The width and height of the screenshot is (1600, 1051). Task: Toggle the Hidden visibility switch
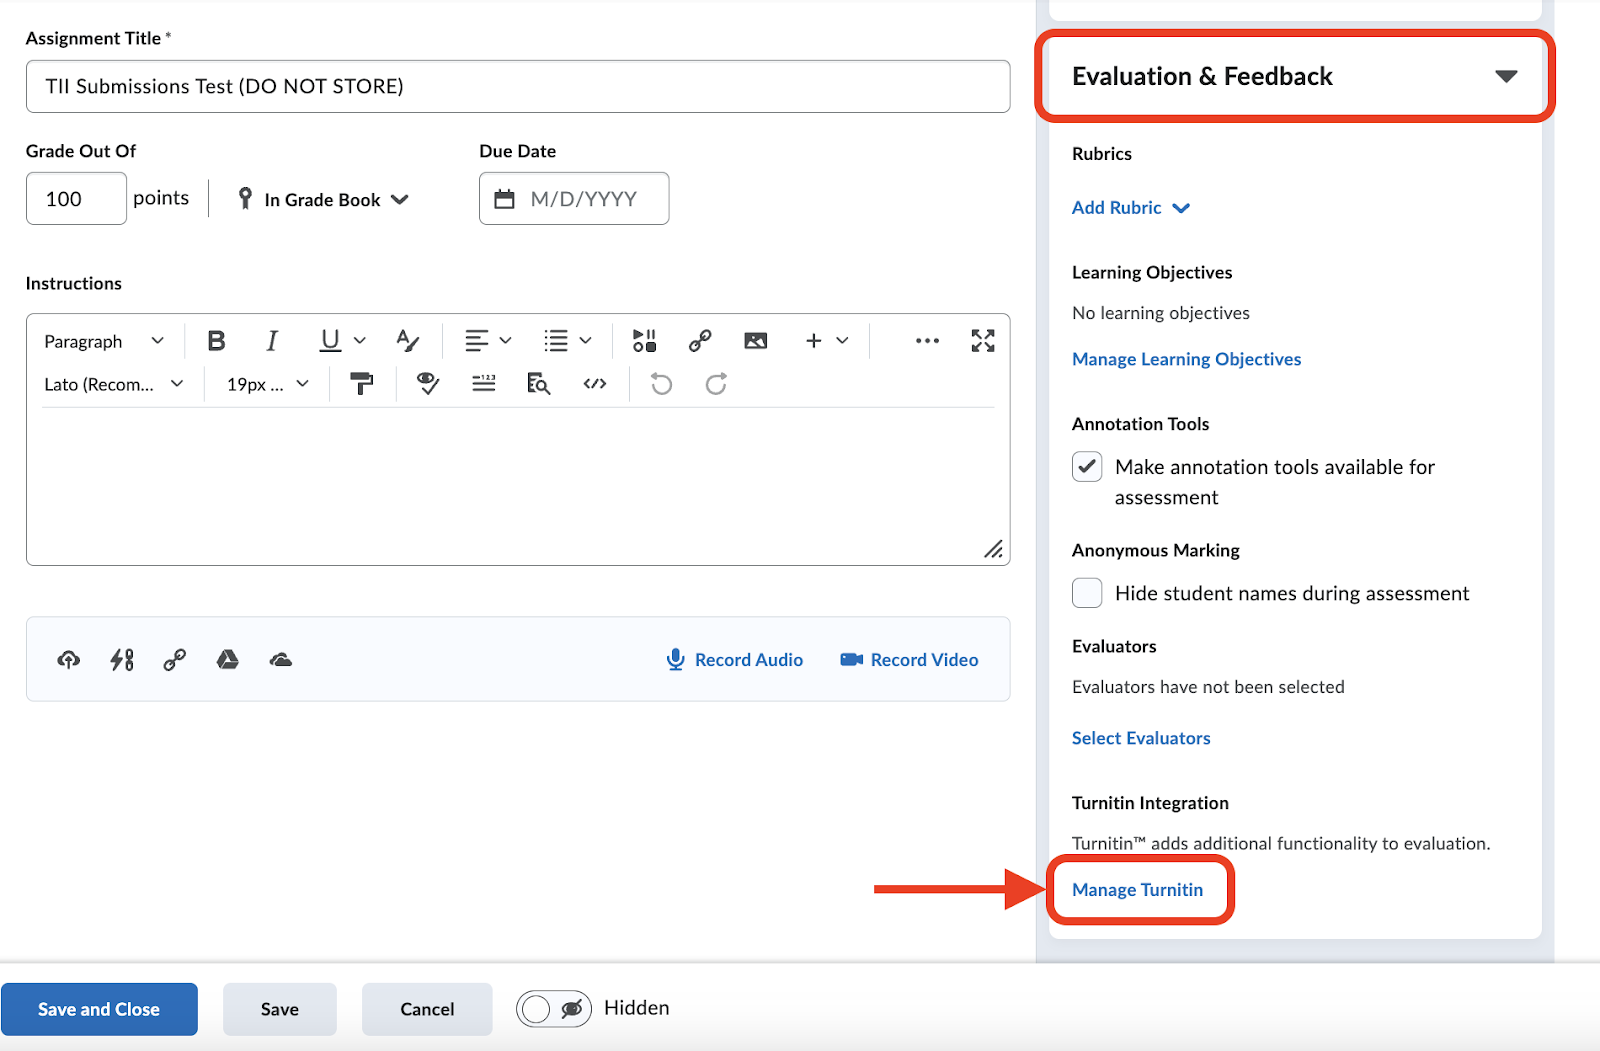(554, 1009)
